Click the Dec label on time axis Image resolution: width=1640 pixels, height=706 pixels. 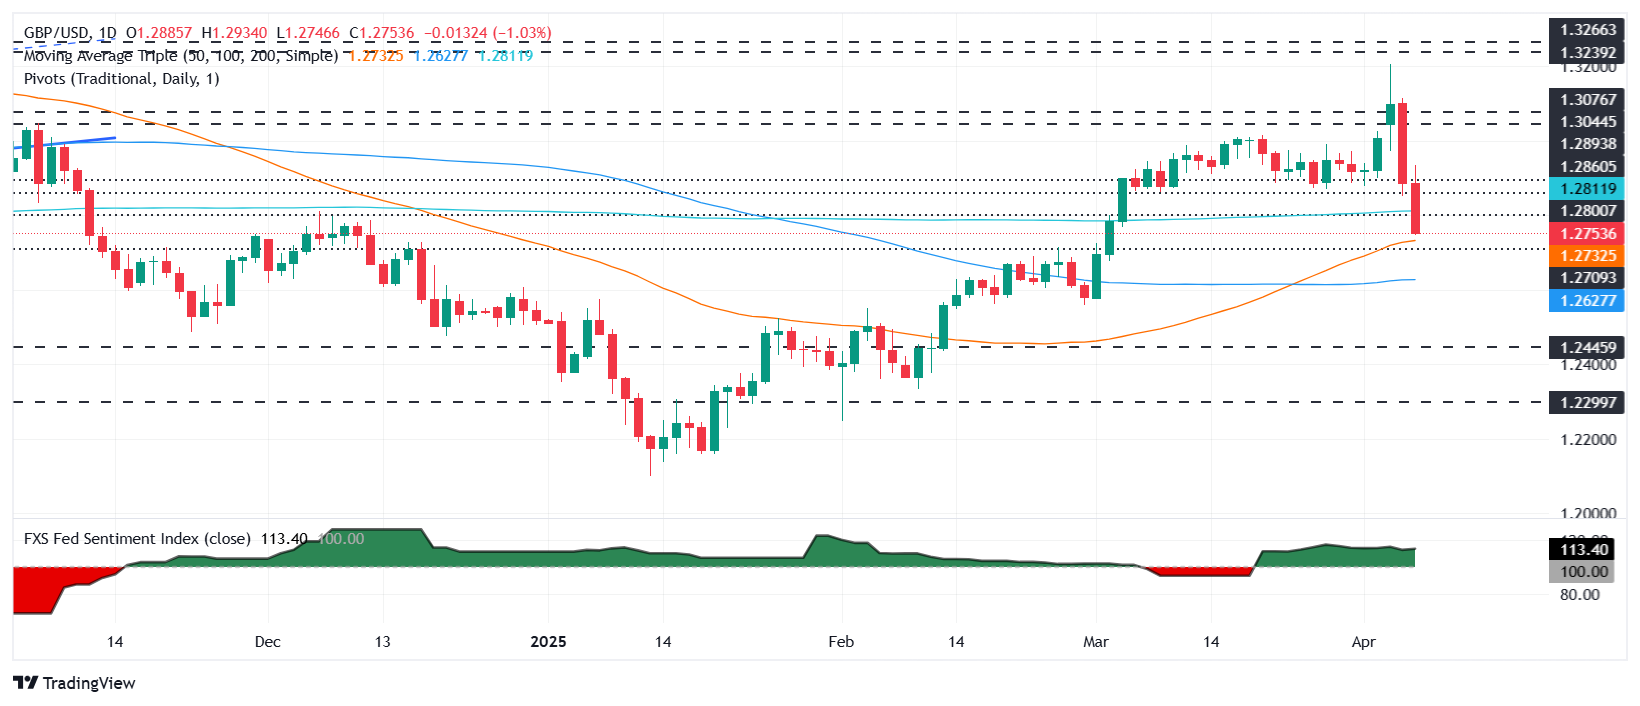[x=268, y=642]
